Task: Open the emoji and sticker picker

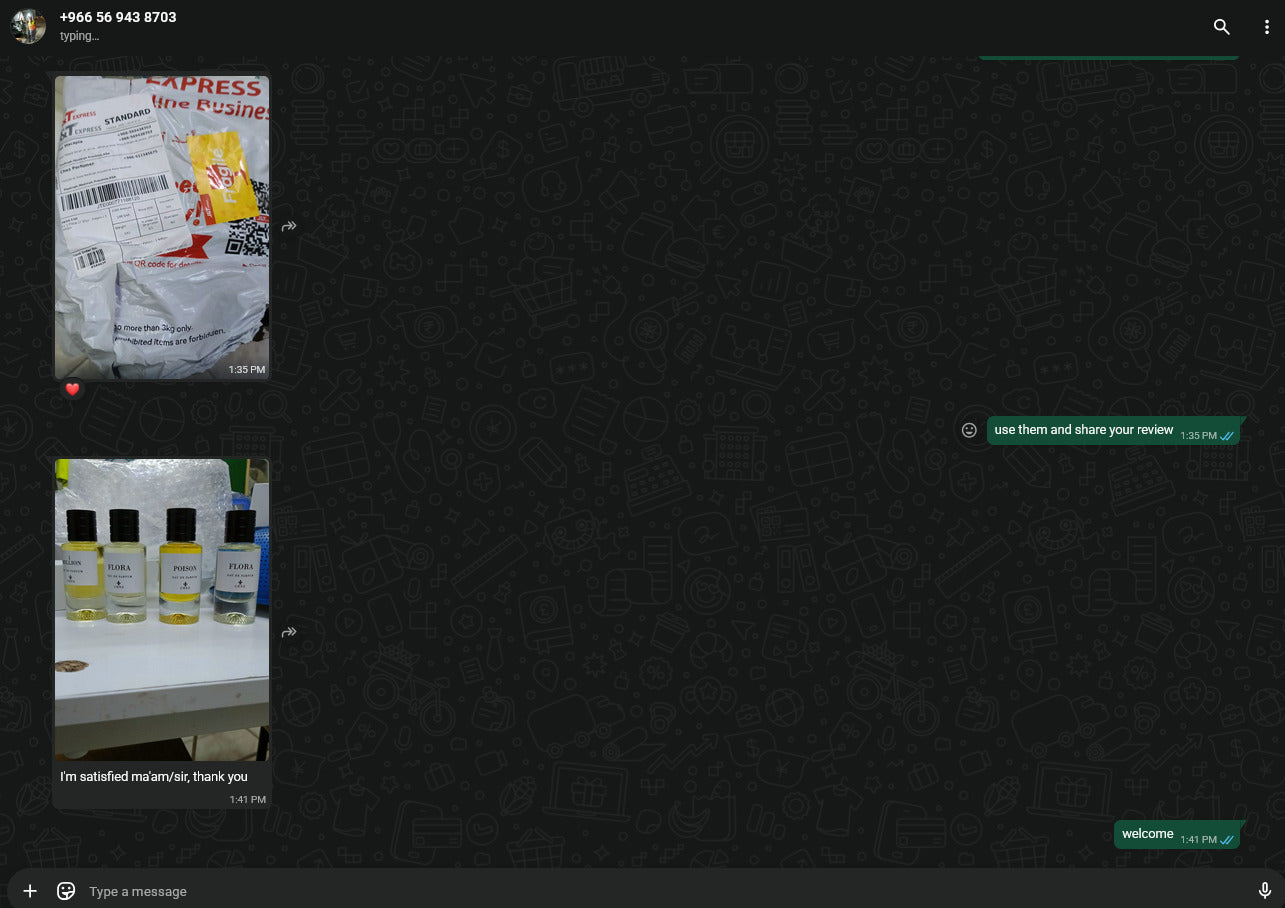Action: [66, 891]
